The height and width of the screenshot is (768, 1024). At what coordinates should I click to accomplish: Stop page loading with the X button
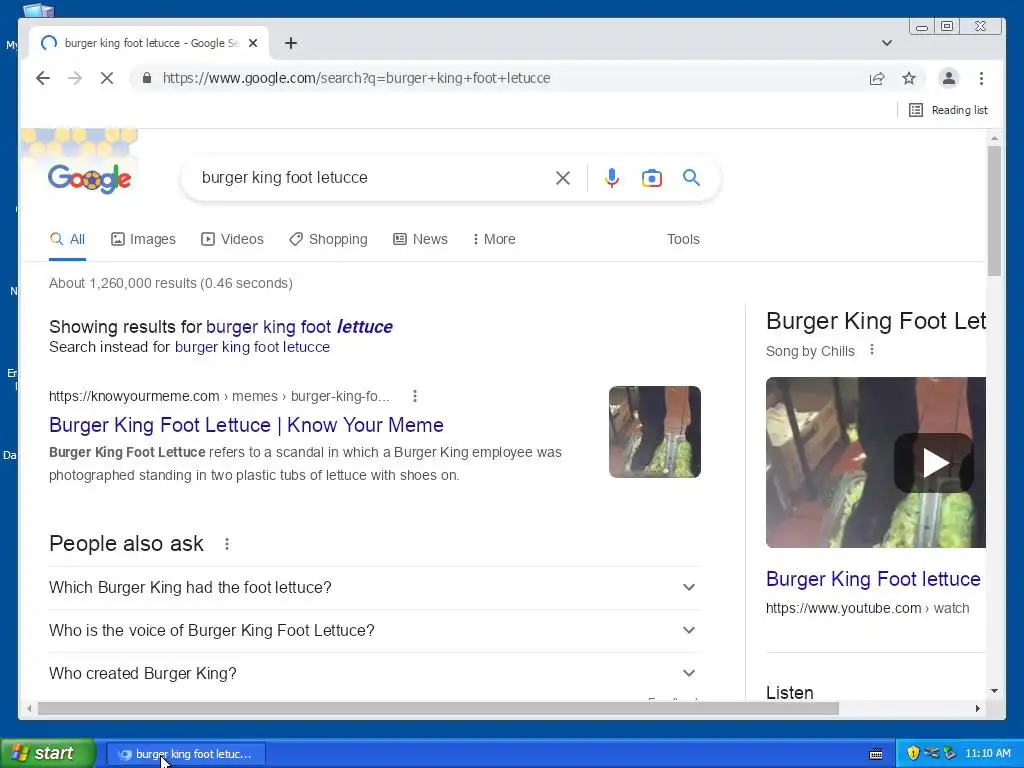click(x=107, y=78)
